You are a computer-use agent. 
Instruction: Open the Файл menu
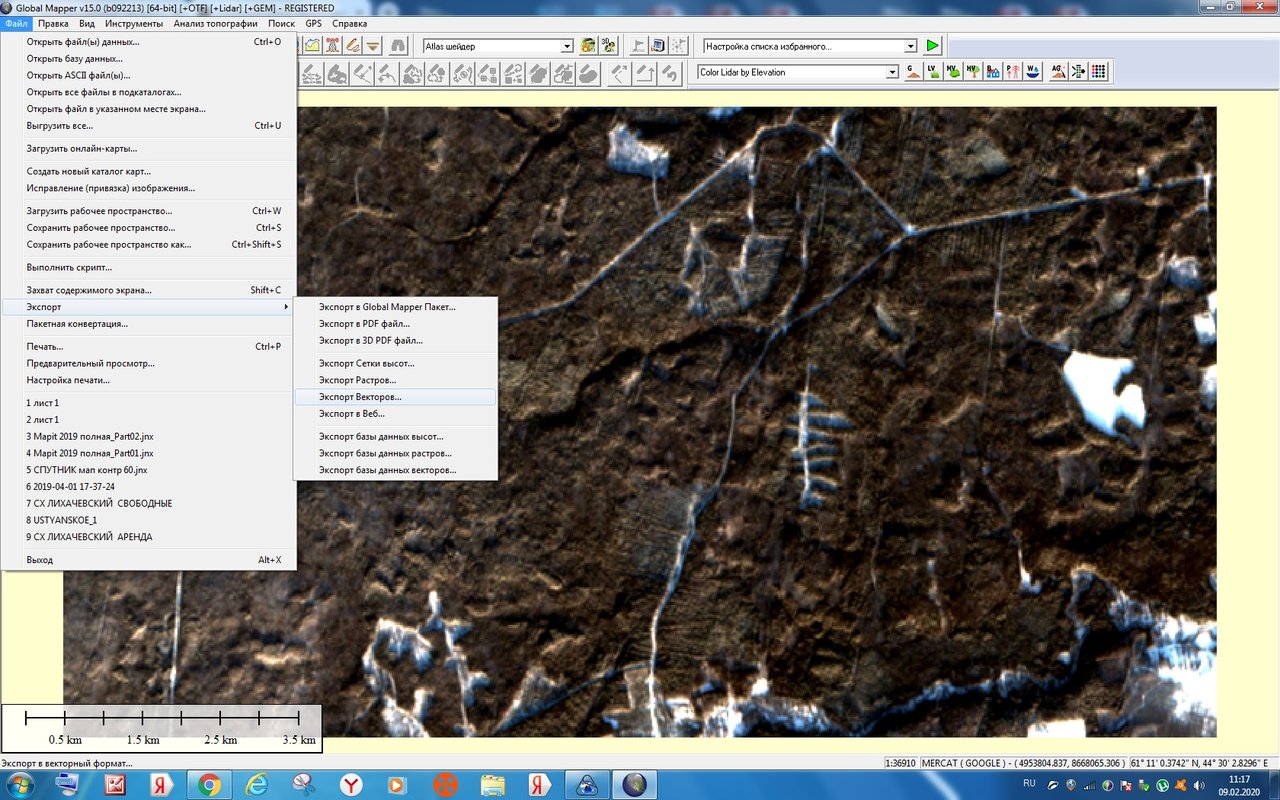click(16, 23)
